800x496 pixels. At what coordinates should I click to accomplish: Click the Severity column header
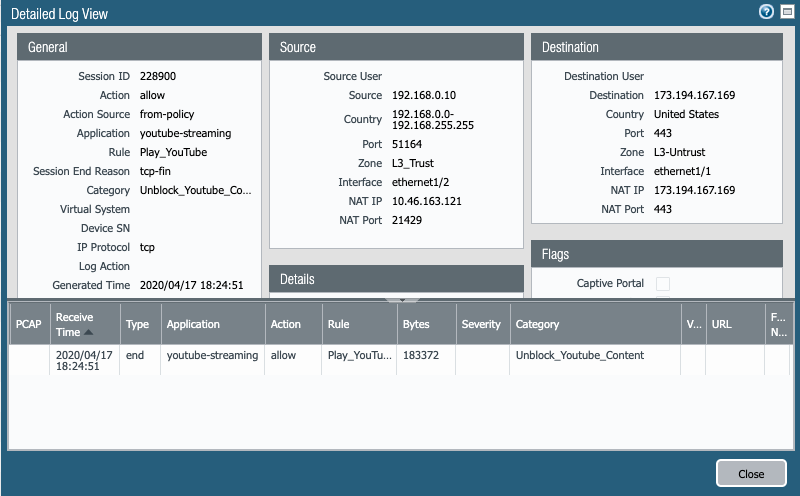click(x=480, y=324)
